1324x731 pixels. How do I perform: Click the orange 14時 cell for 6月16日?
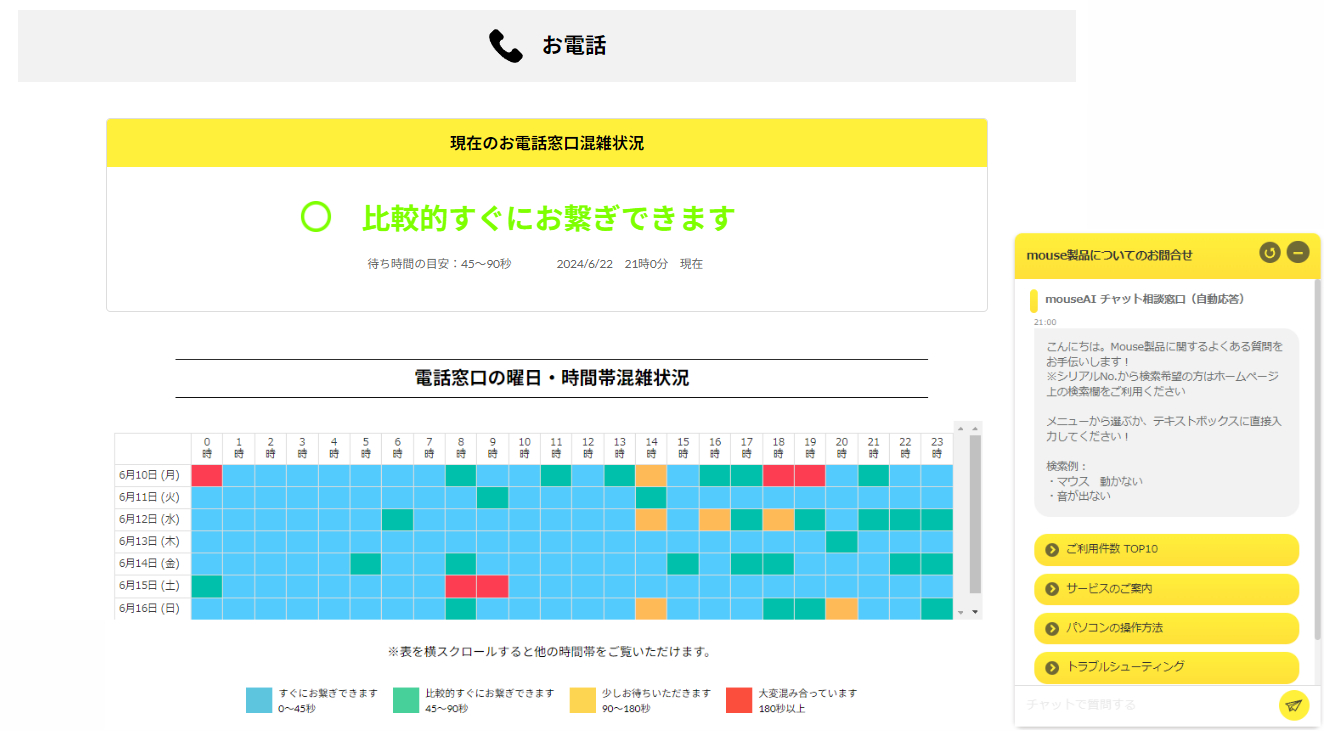(651, 608)
